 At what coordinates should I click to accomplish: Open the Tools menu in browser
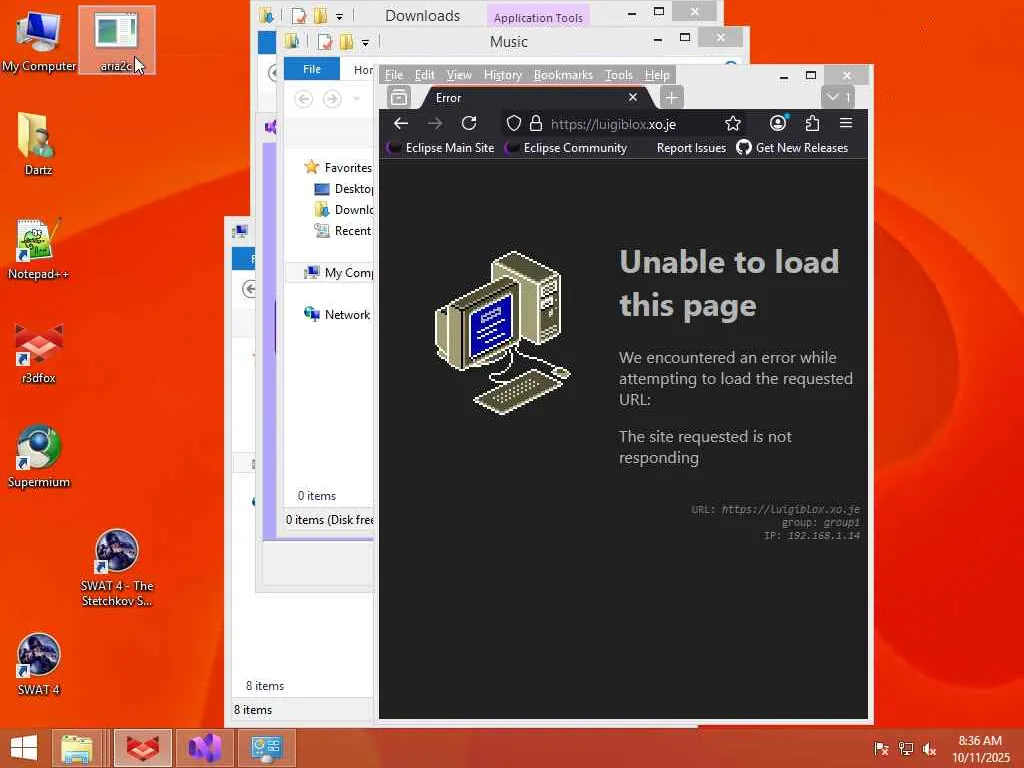click(618, 75)
